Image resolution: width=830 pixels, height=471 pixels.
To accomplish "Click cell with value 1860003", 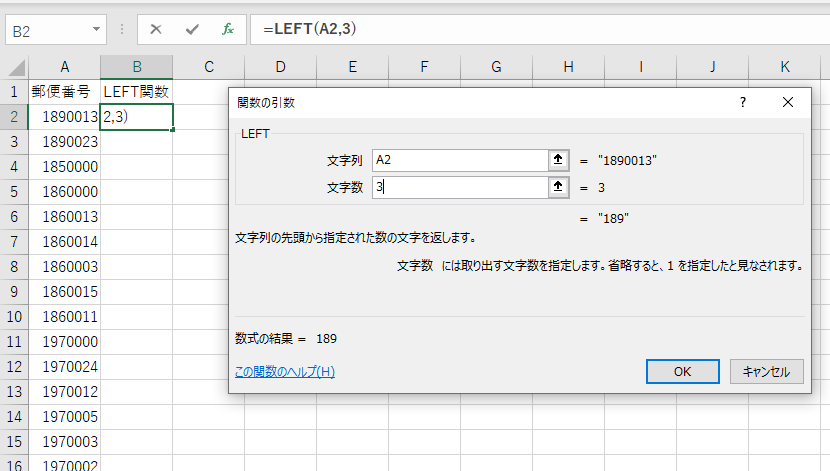I will click(x=65, y=267).
